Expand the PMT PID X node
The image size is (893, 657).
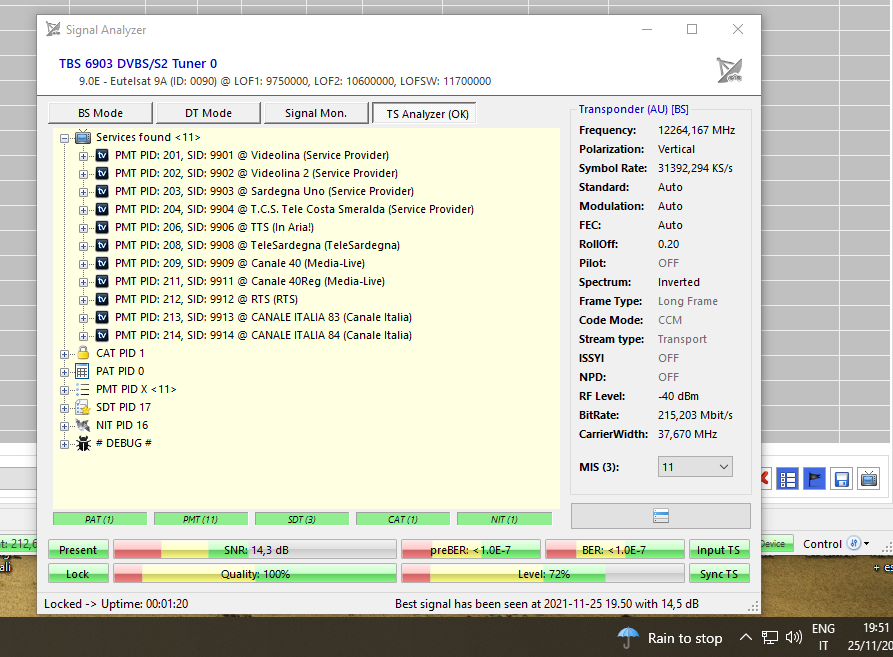click(64, 390)
